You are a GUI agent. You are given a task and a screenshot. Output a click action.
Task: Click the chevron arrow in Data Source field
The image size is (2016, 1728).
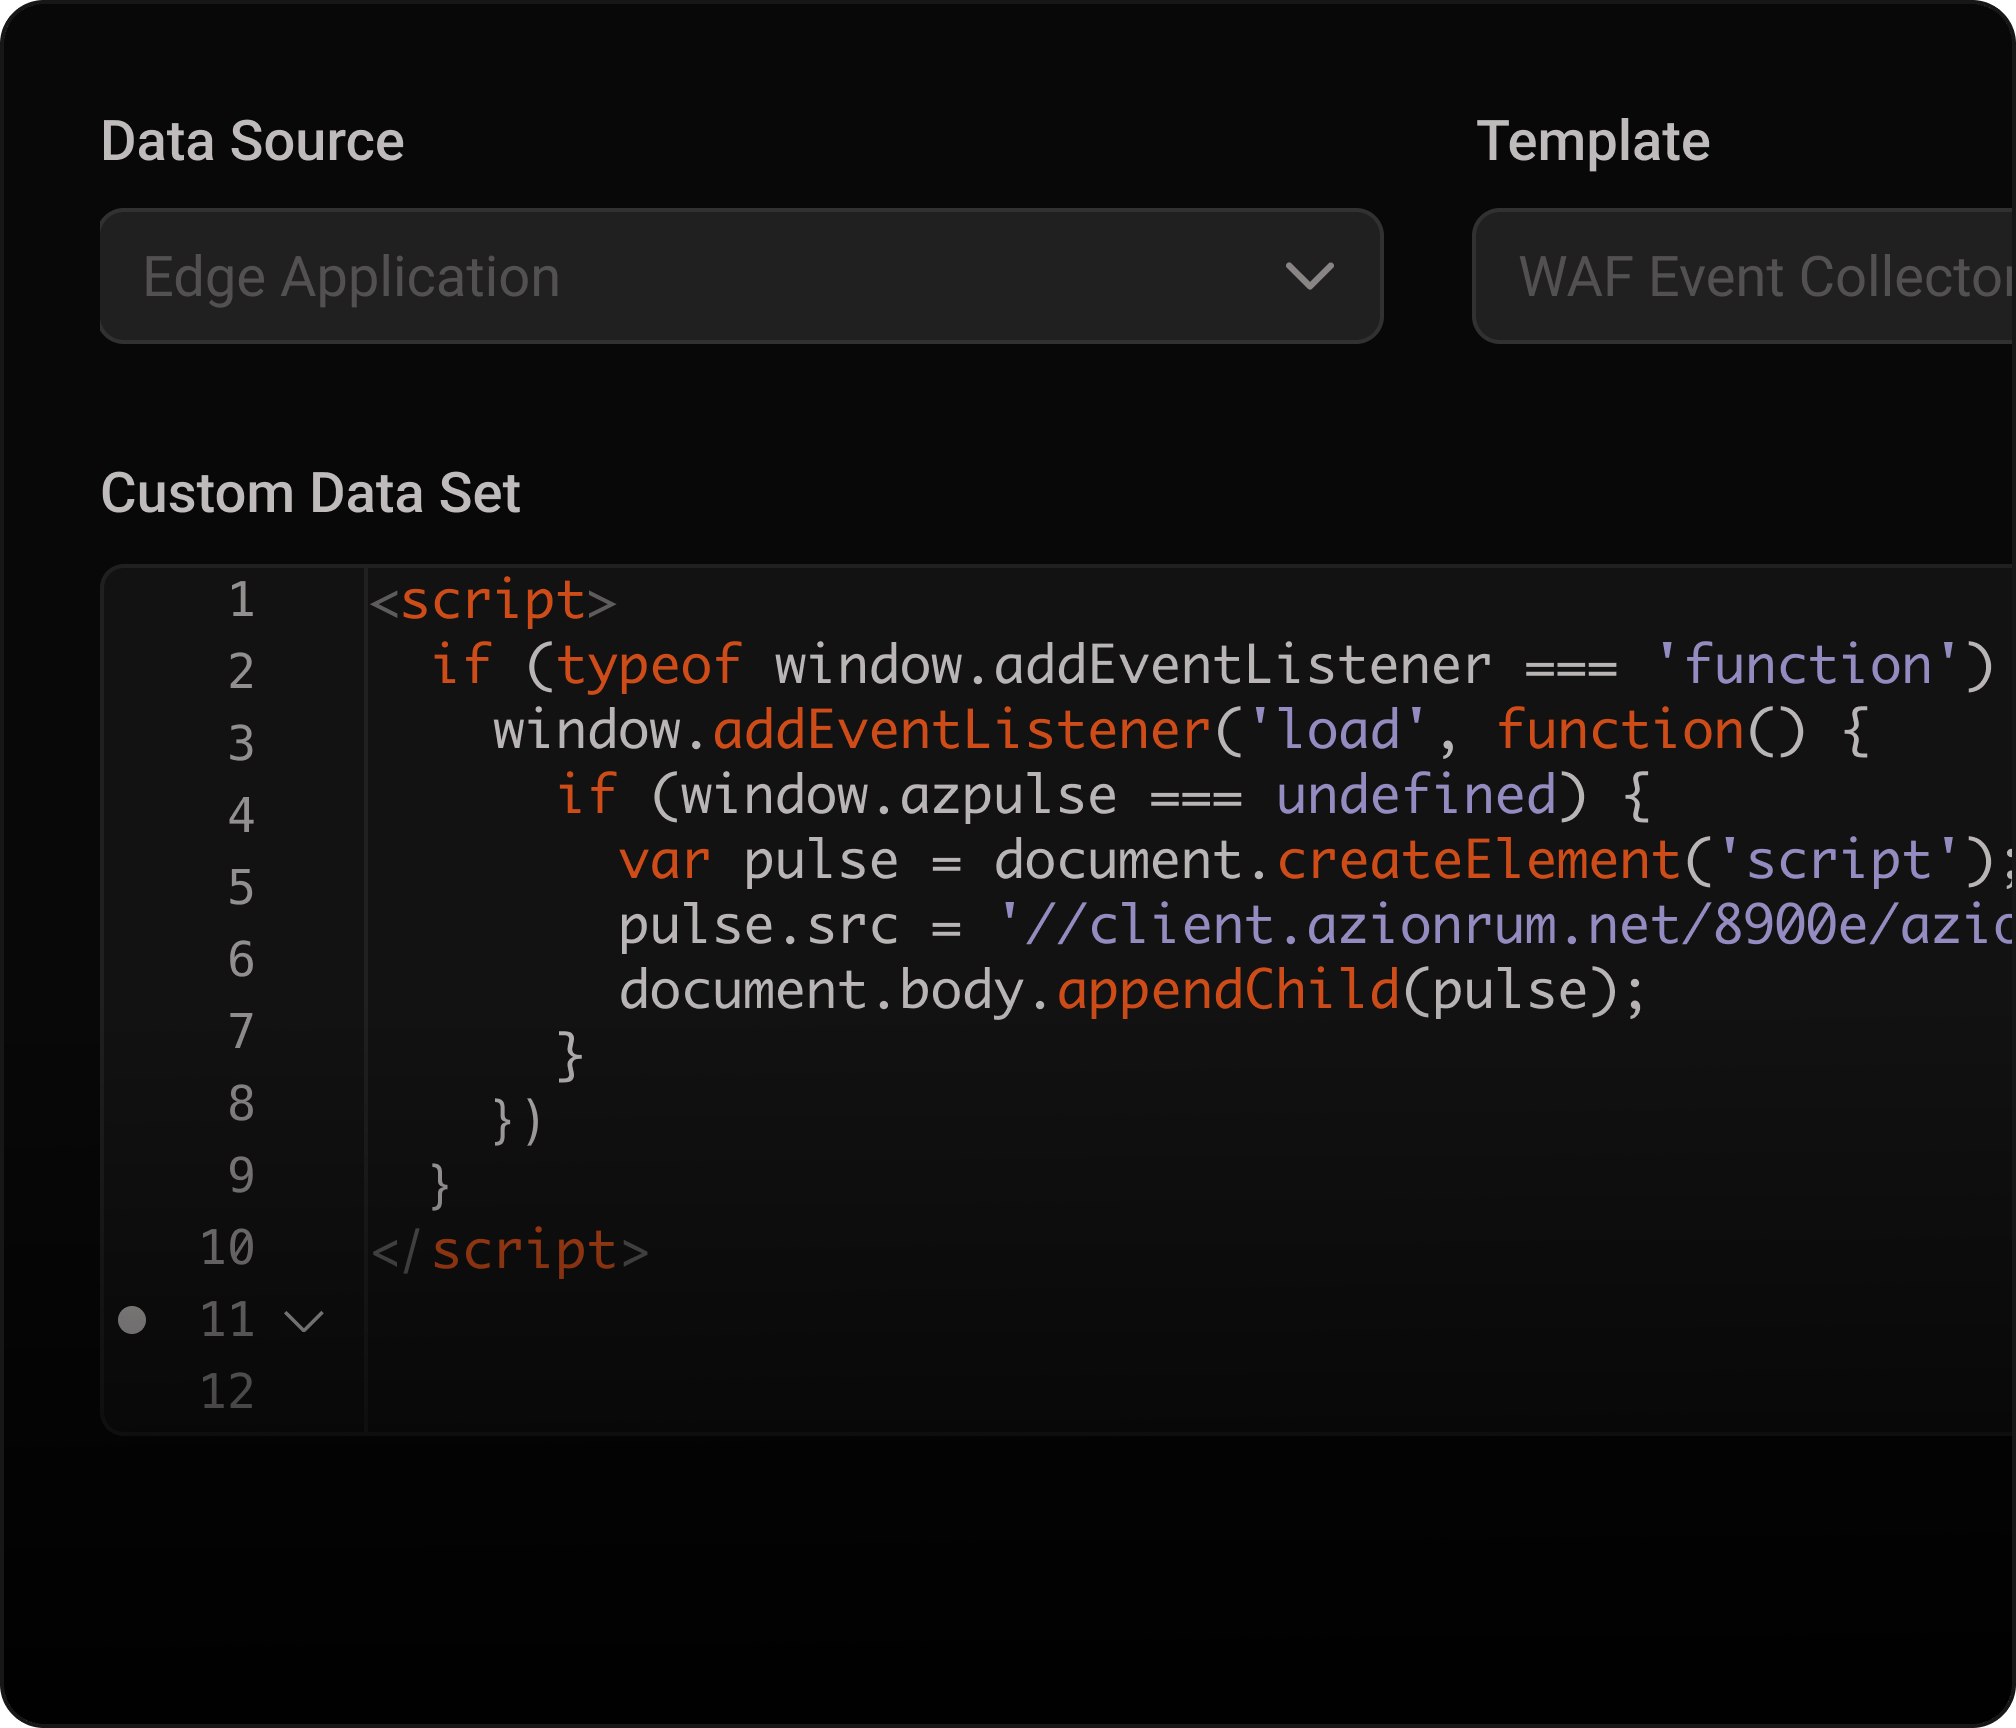click(1309, 276)
